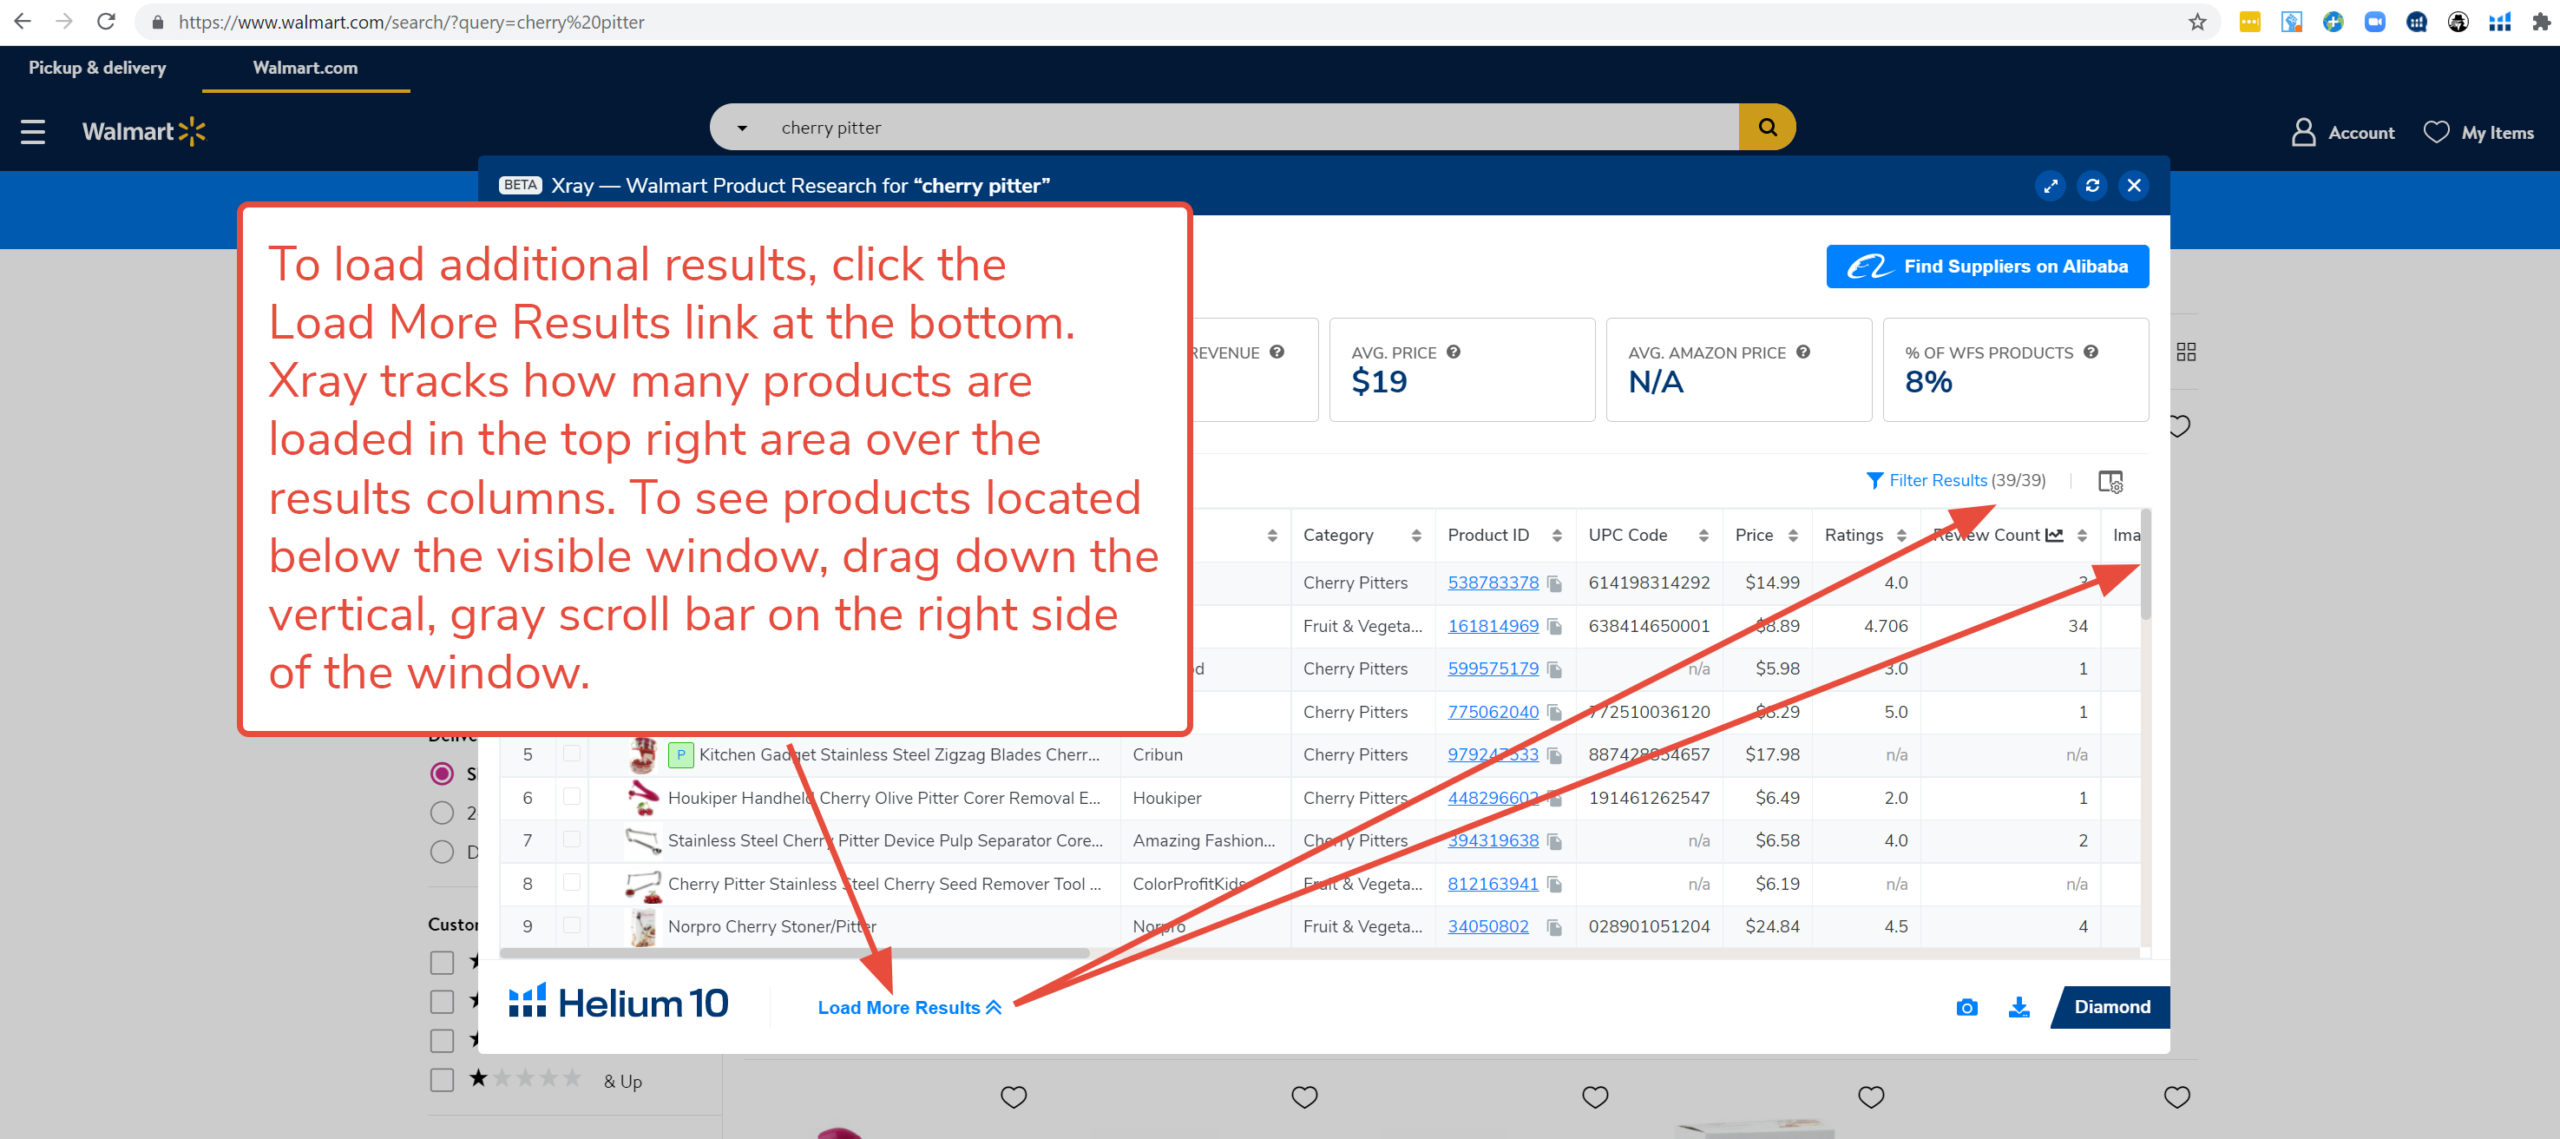The image size is (2560, 1139).
Task: Enable the one-star & Up rating filter
Action: pyautogui.click(x=441, y=1079)
